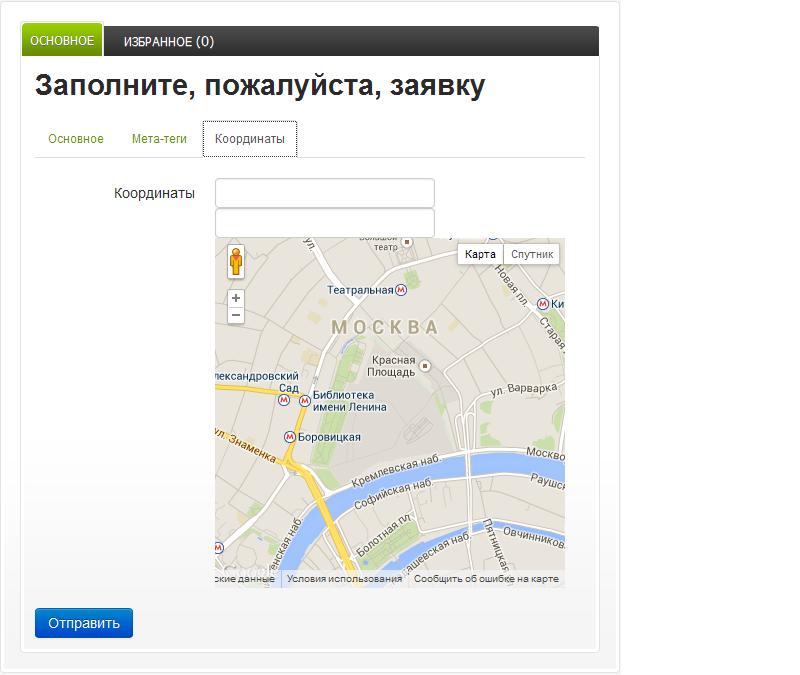Click the Китай-город metro icon at the map's edge
Screen dimensions: 800x675
click(543, 304)
